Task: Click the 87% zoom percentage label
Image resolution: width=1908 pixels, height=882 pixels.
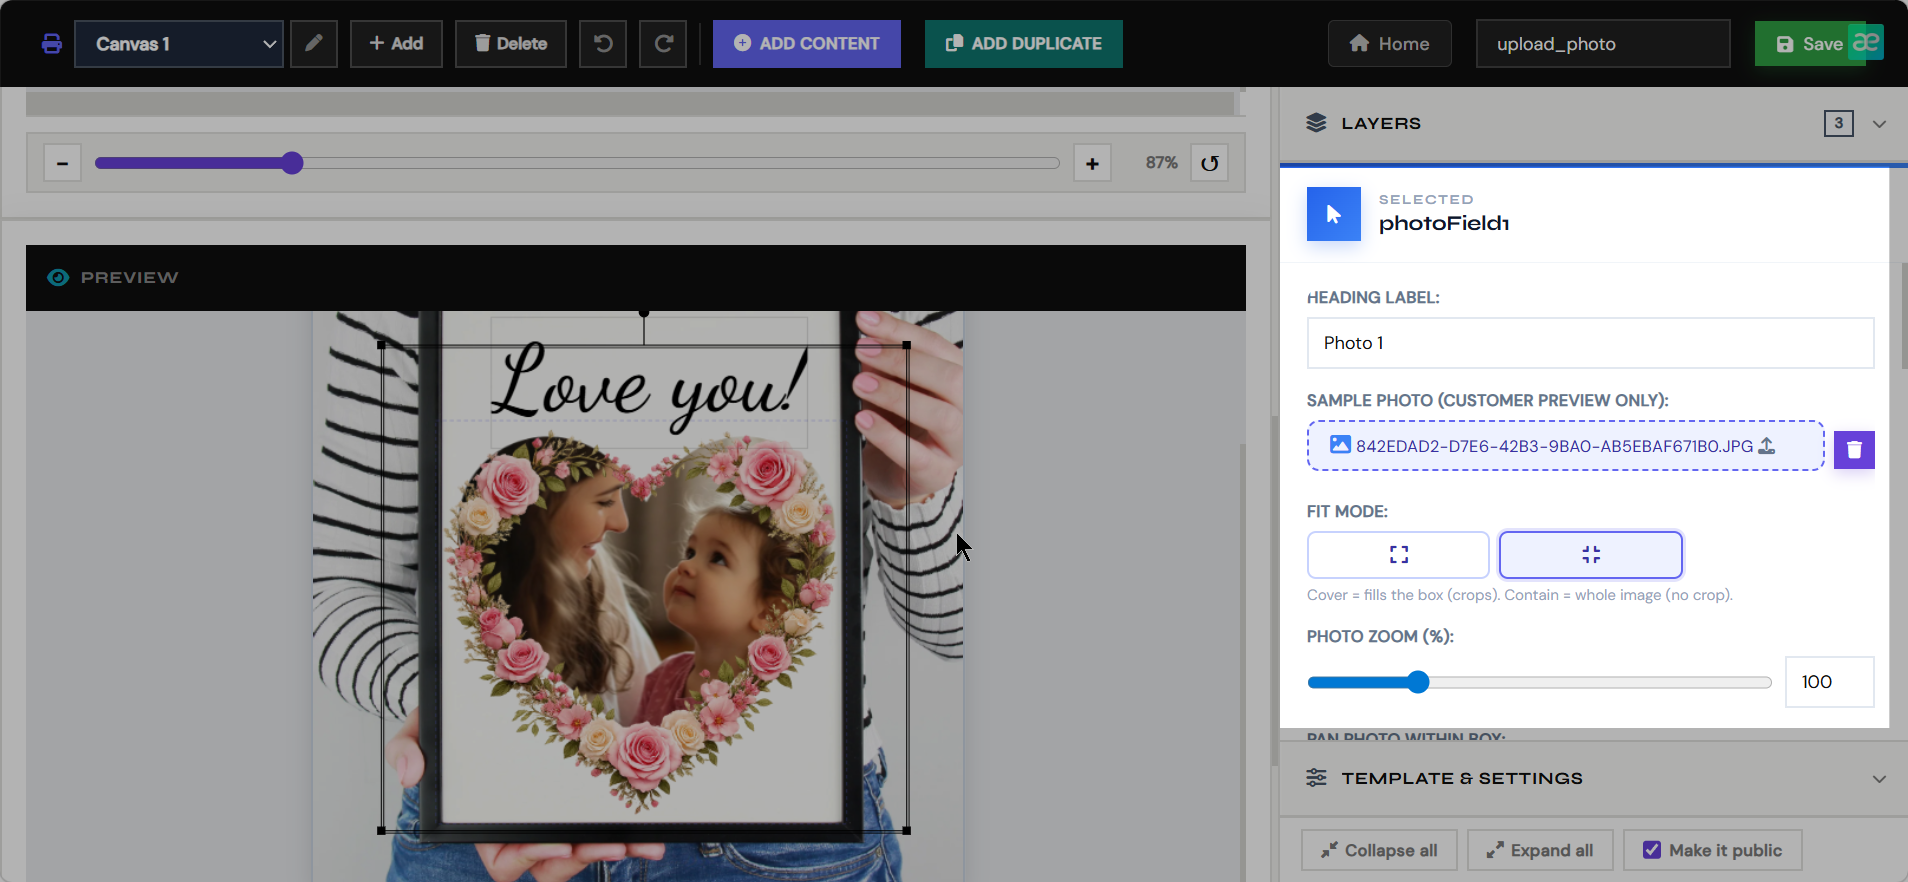Action: (1161, 163)
